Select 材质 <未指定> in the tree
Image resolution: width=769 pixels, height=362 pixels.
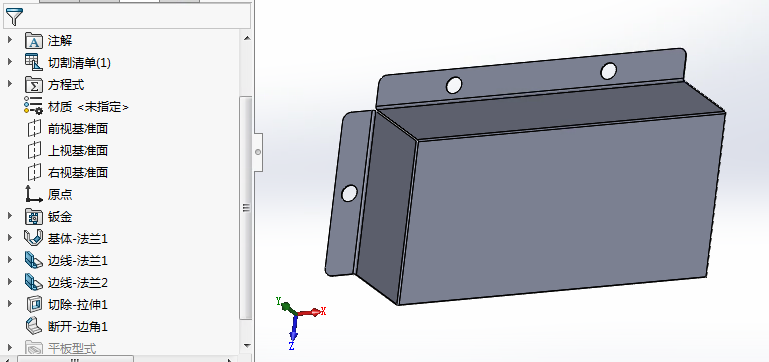point(88,107)
